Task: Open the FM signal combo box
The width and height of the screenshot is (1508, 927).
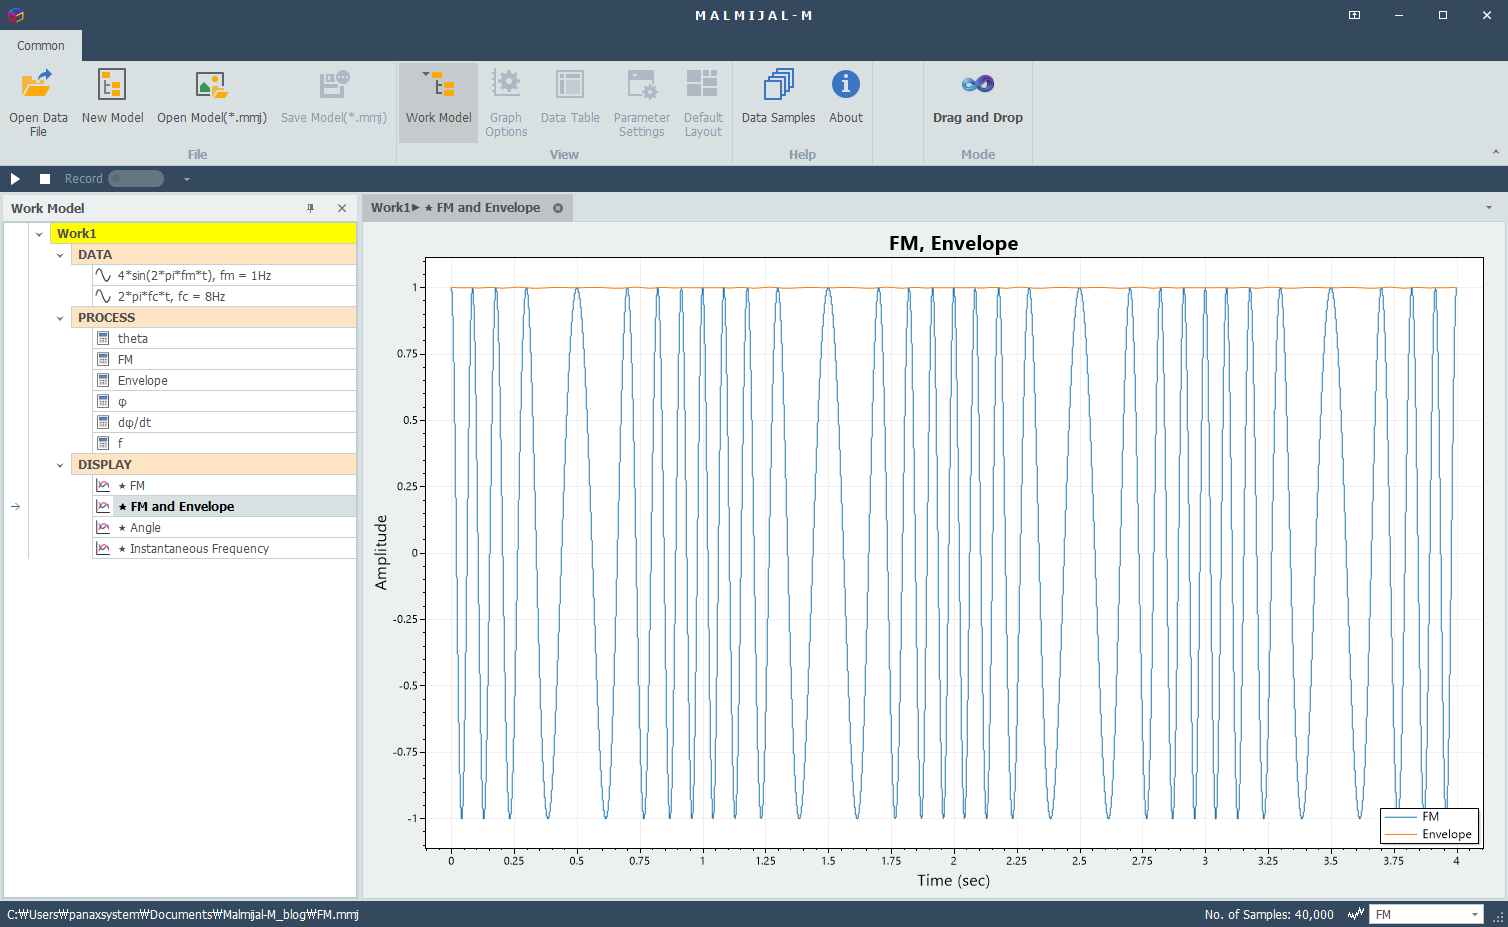Action: 1427,914
